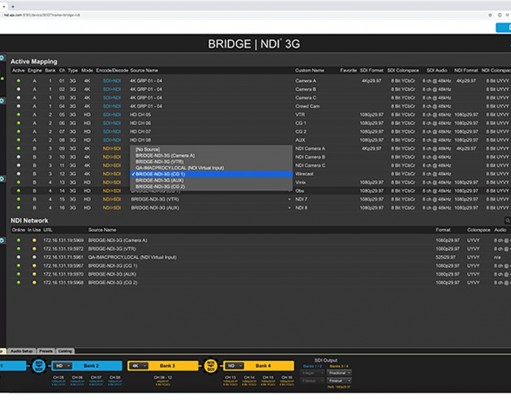This screenshot has width=511, height=400.
Task: Open the upper Banks 1/2 SDI Output dropdown
Action: 312,373
